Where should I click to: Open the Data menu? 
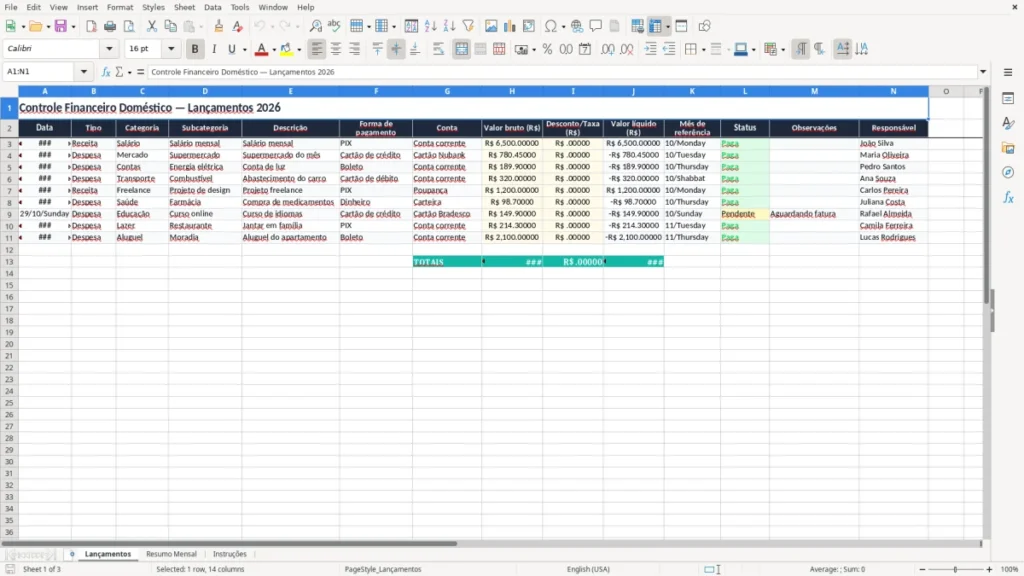[x=212, y=7]
